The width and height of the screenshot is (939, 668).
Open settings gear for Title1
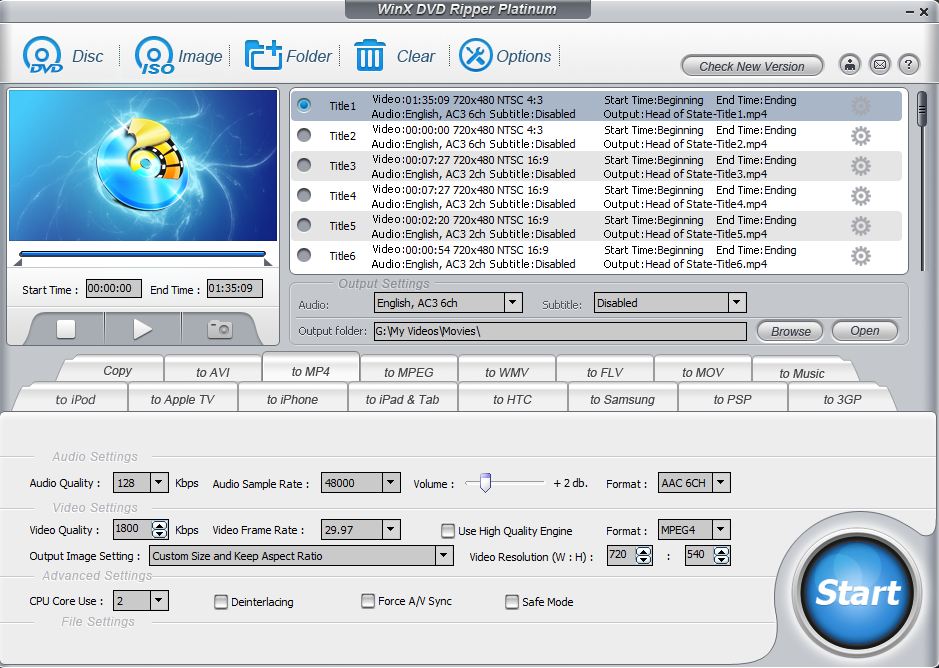click(861, 106)
